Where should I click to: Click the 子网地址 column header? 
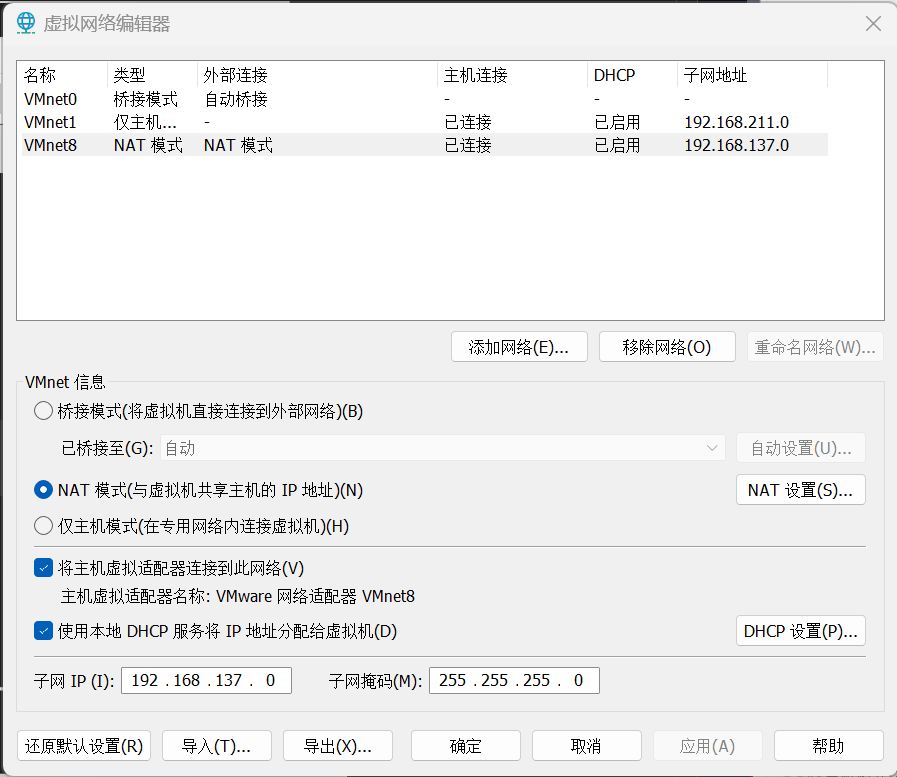752,75
